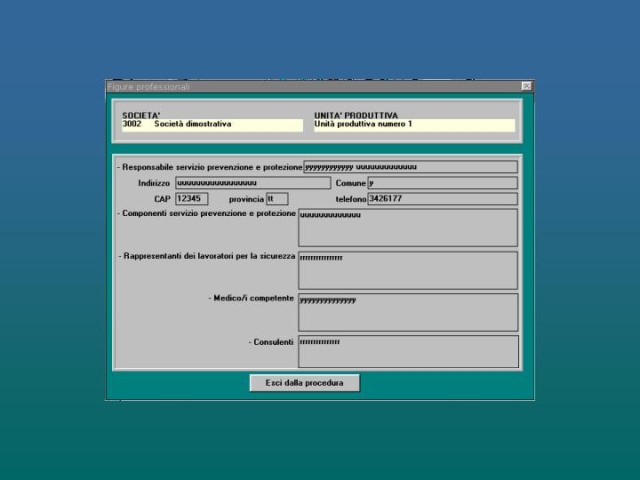Focus the Consulenti text area

coord(408,352)
